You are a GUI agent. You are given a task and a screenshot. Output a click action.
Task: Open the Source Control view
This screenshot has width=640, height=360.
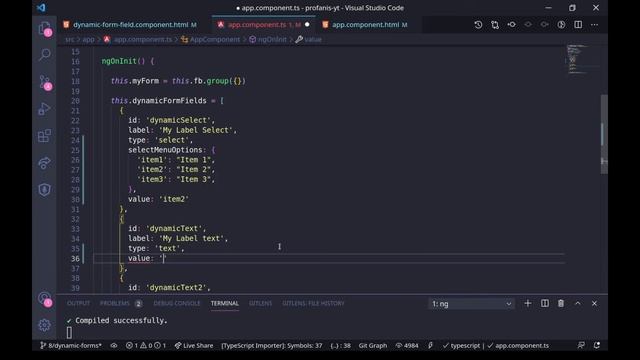tap(44, 82)
